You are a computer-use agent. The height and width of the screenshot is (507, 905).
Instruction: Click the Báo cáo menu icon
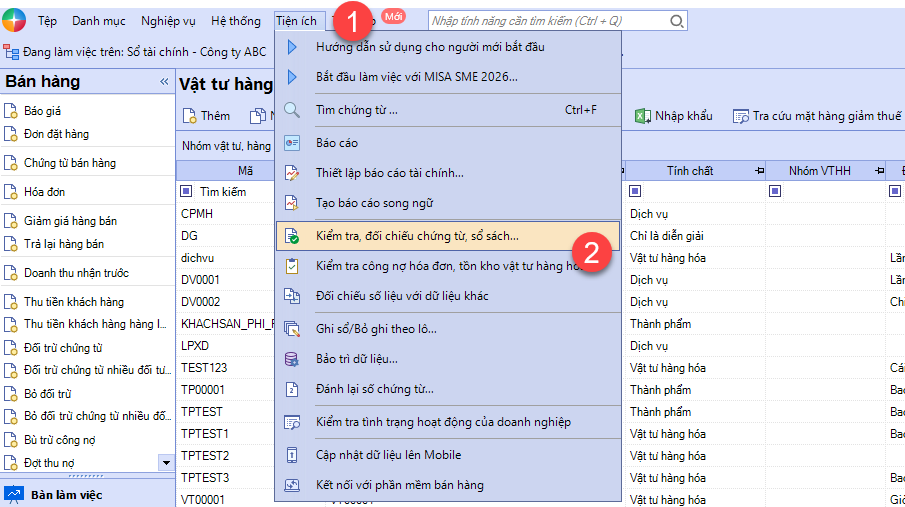point(292,143)
